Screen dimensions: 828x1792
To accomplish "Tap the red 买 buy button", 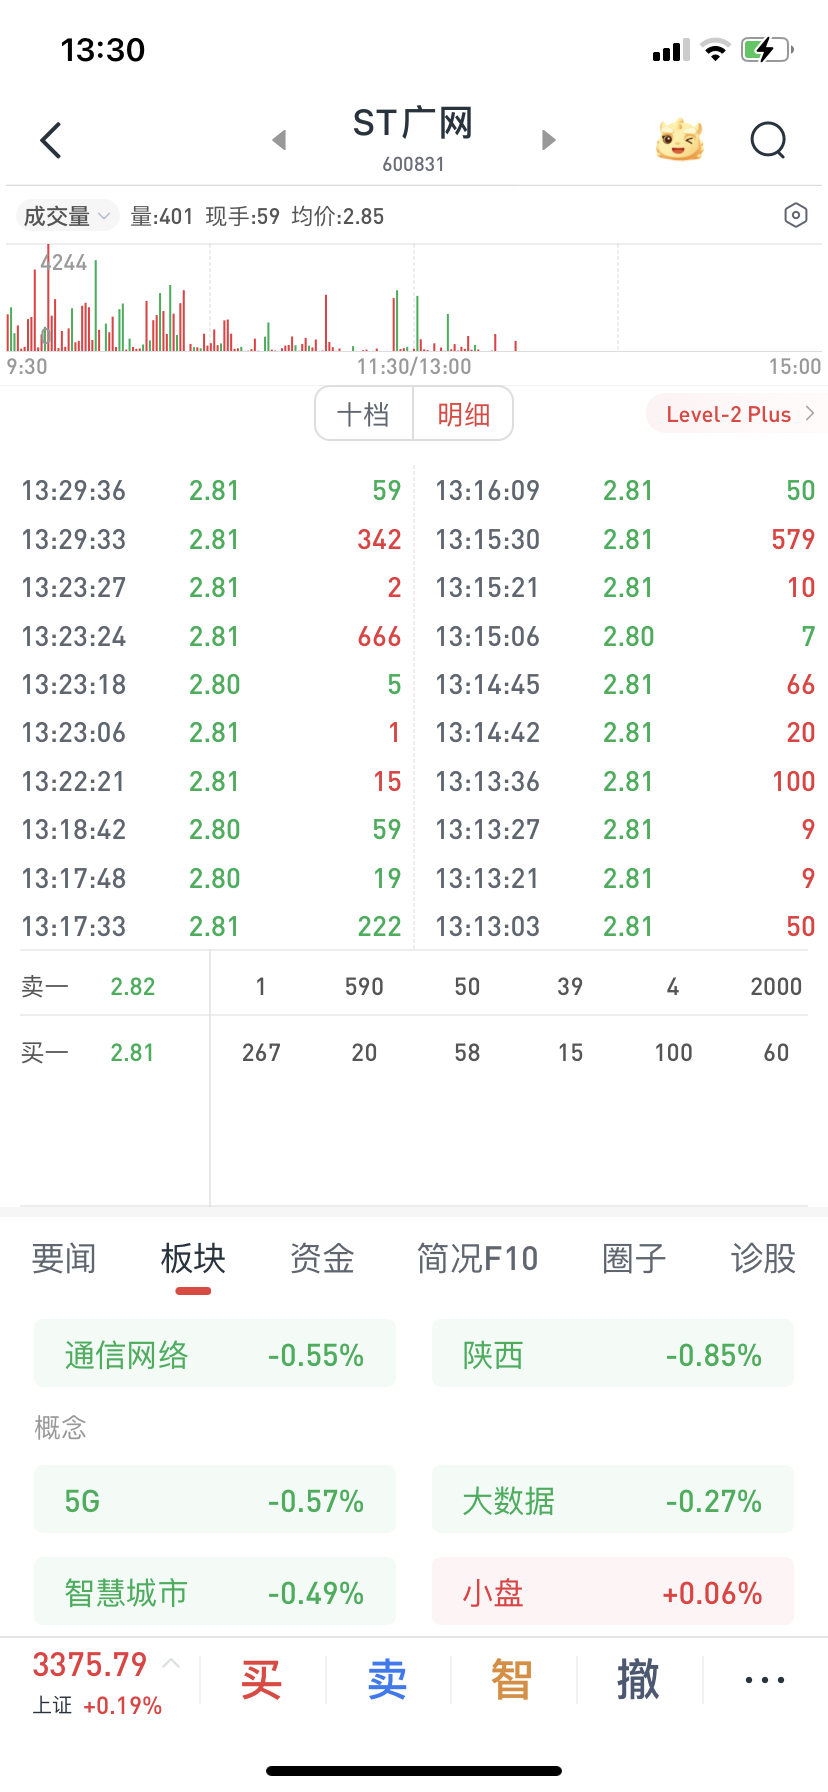I will point(262,1679).
